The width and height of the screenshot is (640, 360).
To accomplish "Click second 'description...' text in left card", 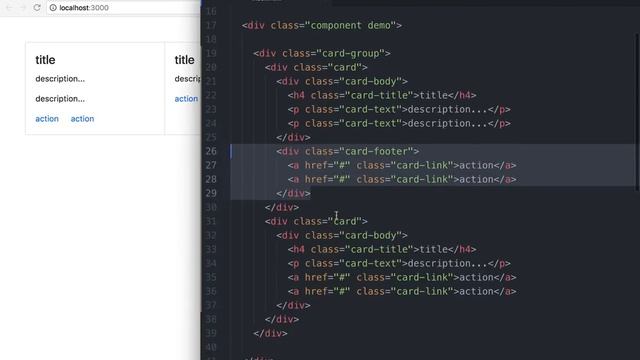I will pos(60,99).
